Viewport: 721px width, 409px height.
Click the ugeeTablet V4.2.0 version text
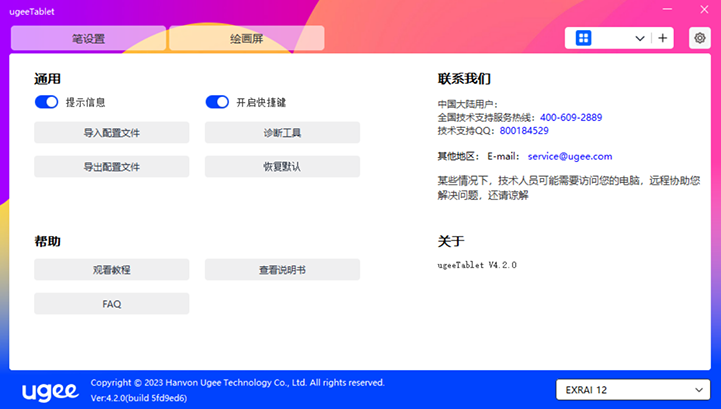(477, 265)
